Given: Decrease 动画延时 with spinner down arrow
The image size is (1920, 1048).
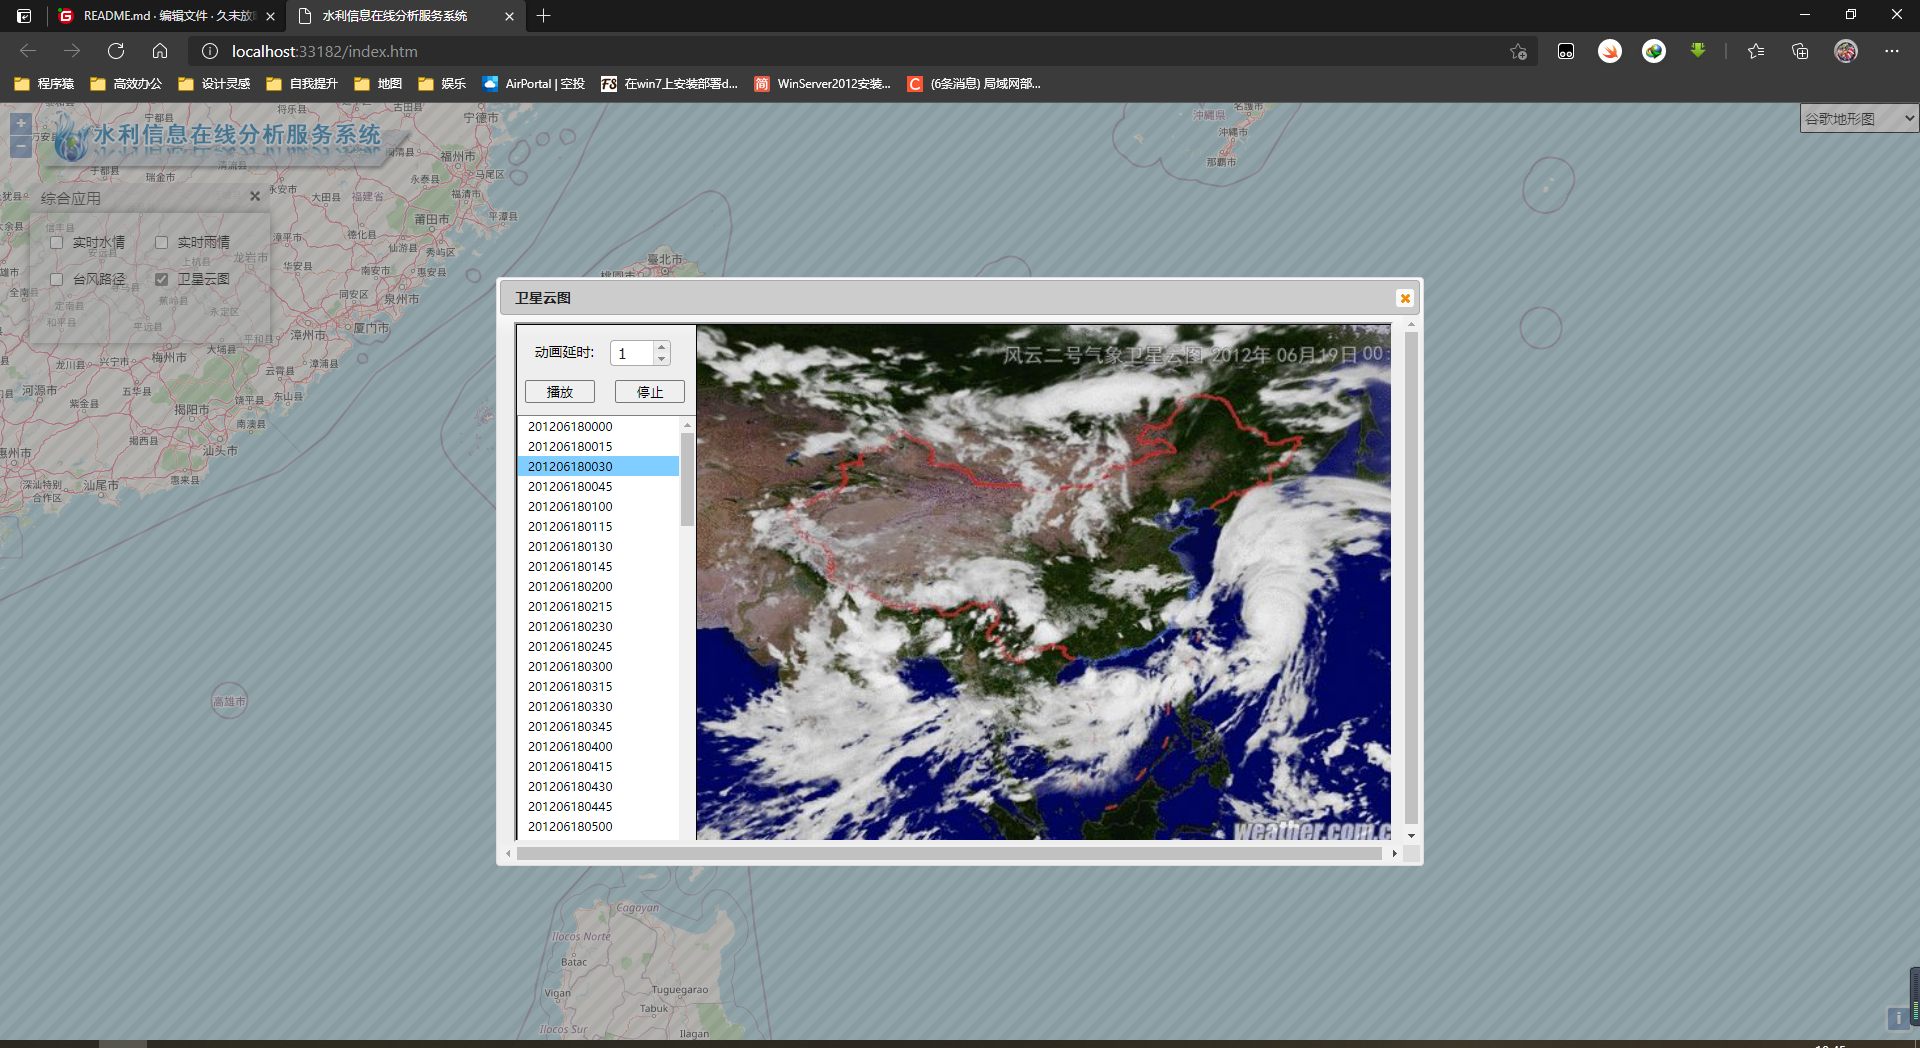Looking at the screenshot, I should tap(661, 359).
